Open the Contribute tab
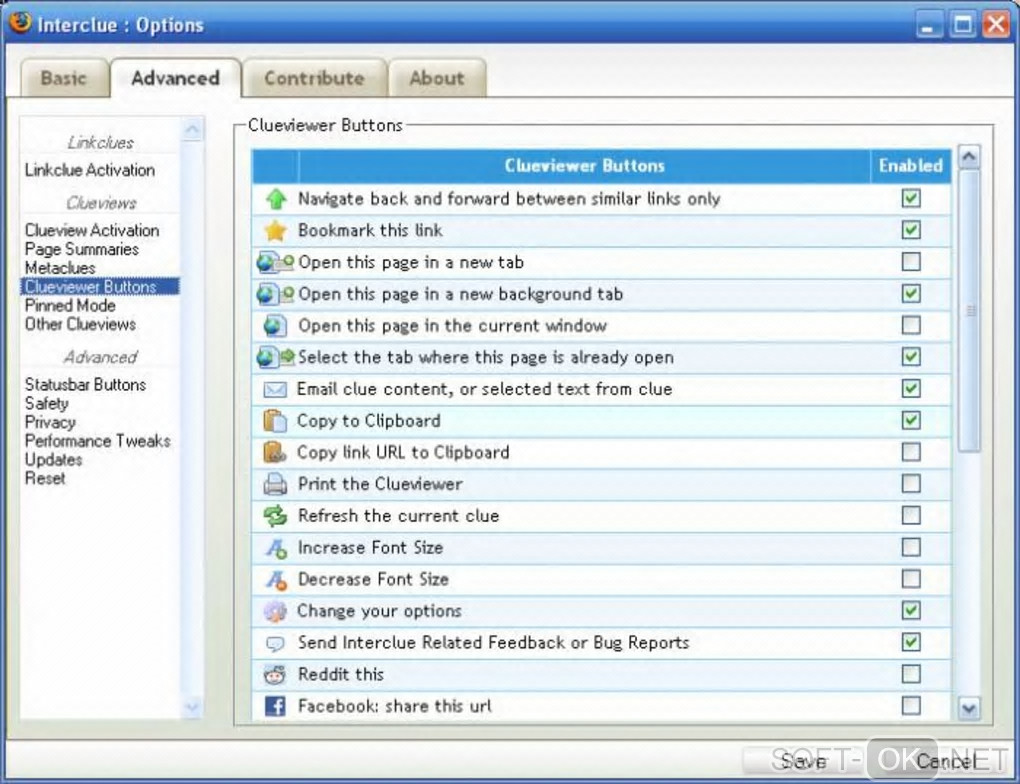This screenshot has height=784, width=1020. coord(314,78)
